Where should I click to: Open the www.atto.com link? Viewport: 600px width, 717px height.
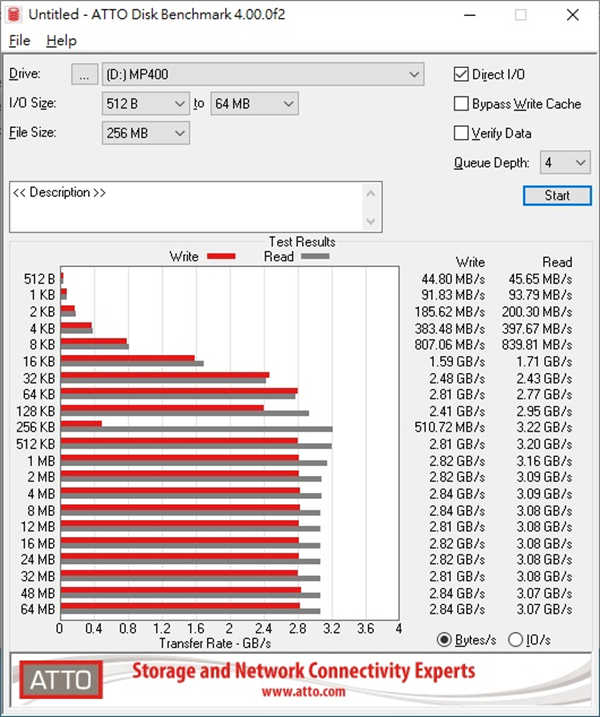tap(304, 691)
